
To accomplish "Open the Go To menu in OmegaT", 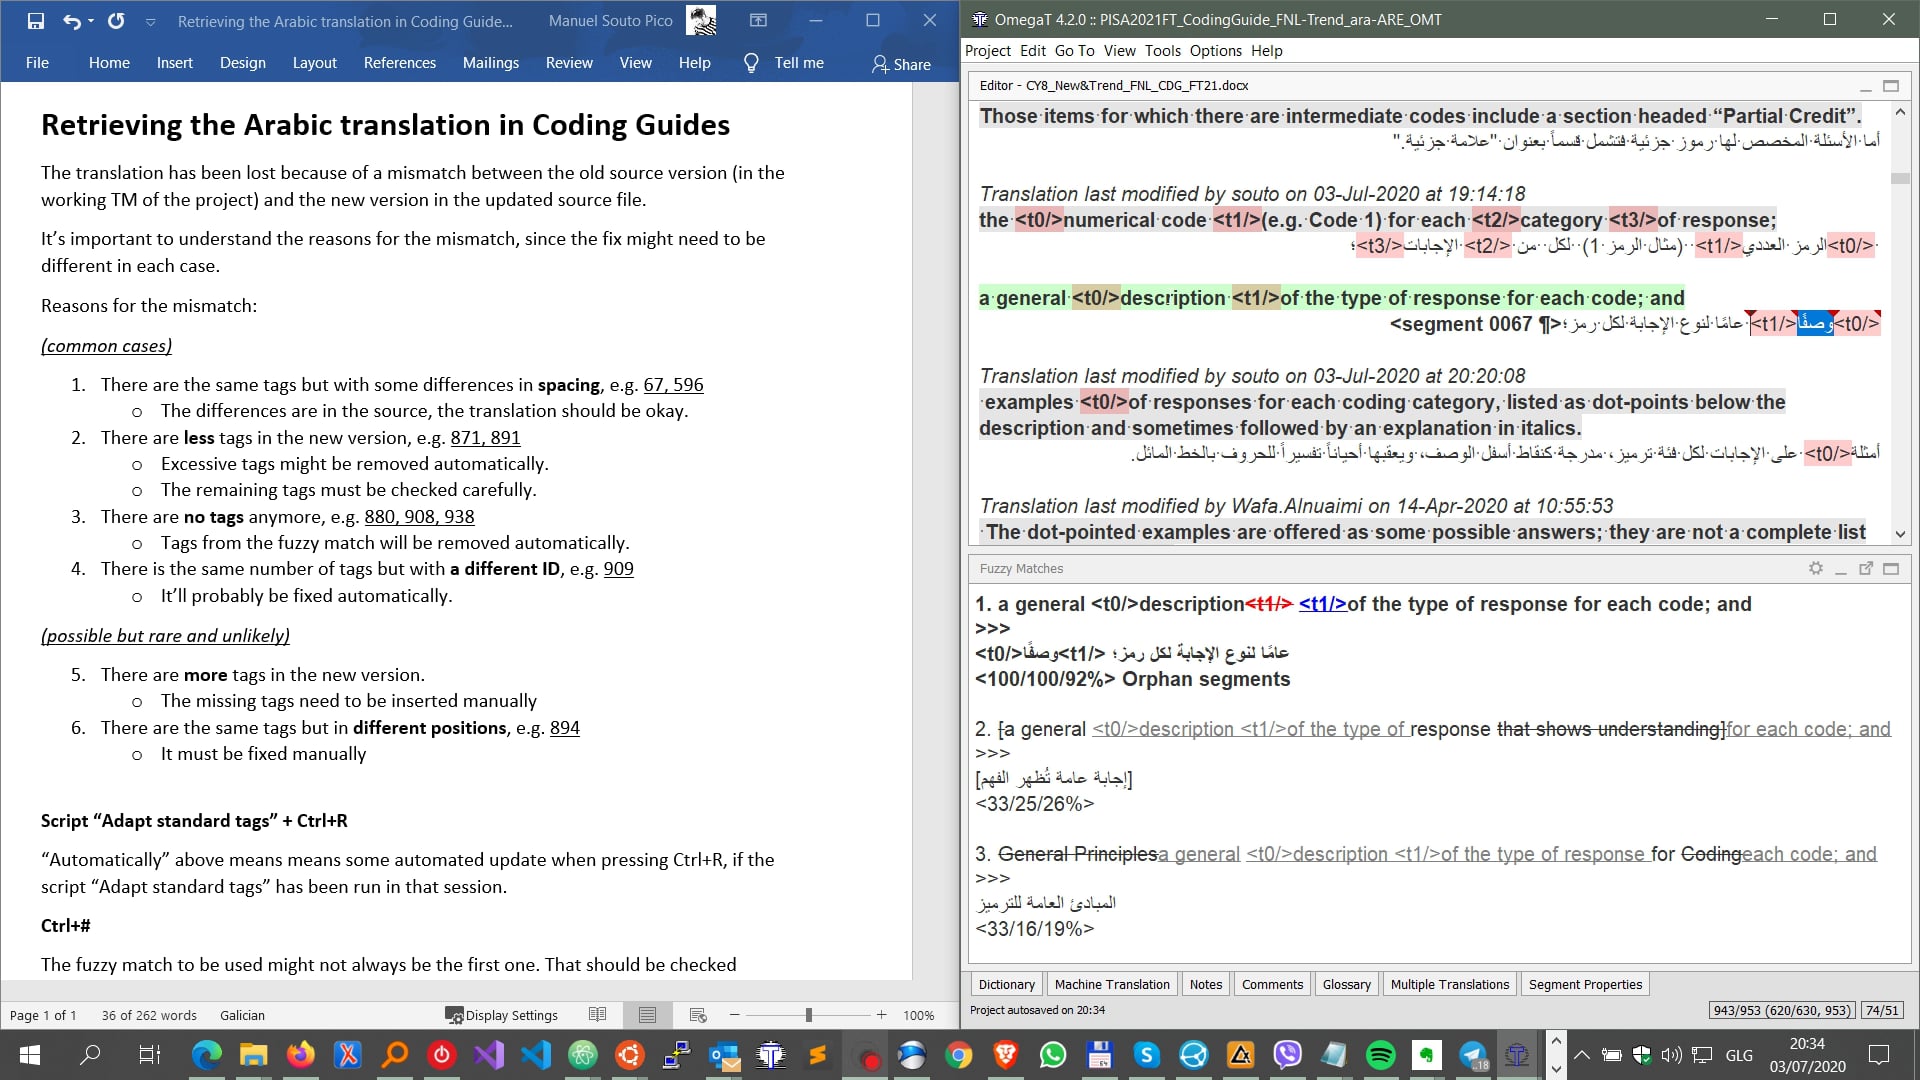I will tap(1073, 50).
